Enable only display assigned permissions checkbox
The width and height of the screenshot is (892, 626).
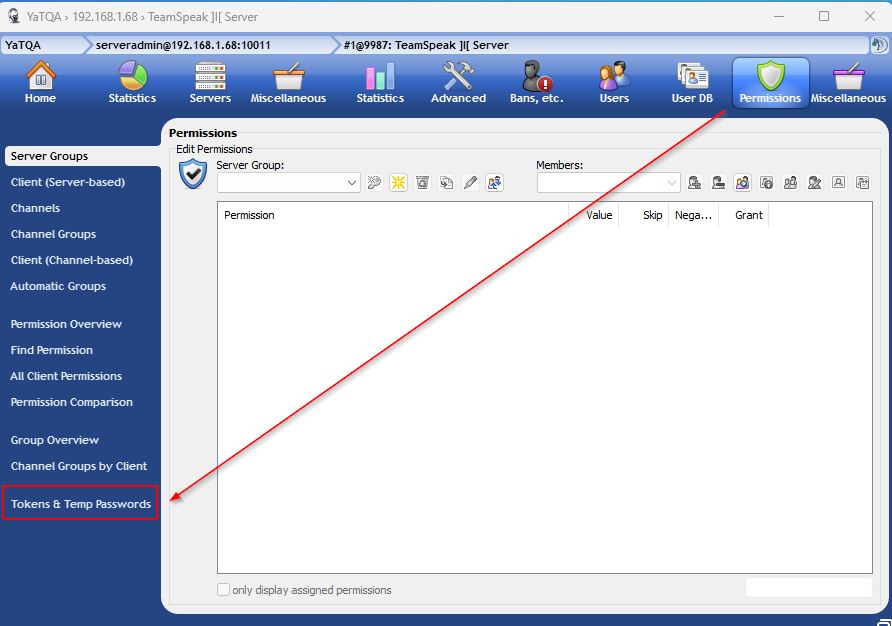pos(224,590)
